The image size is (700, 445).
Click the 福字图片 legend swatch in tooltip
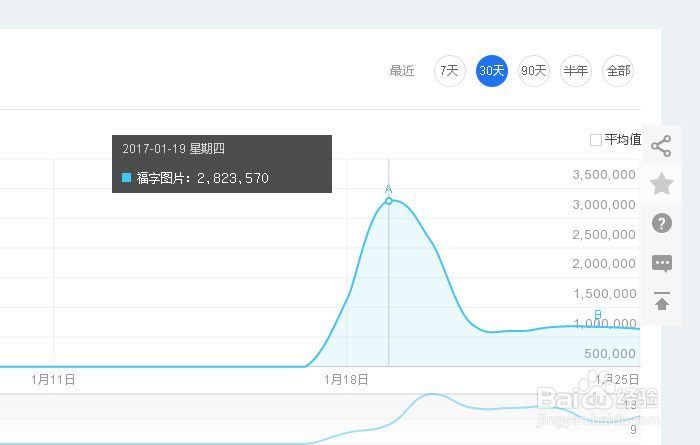126,178
